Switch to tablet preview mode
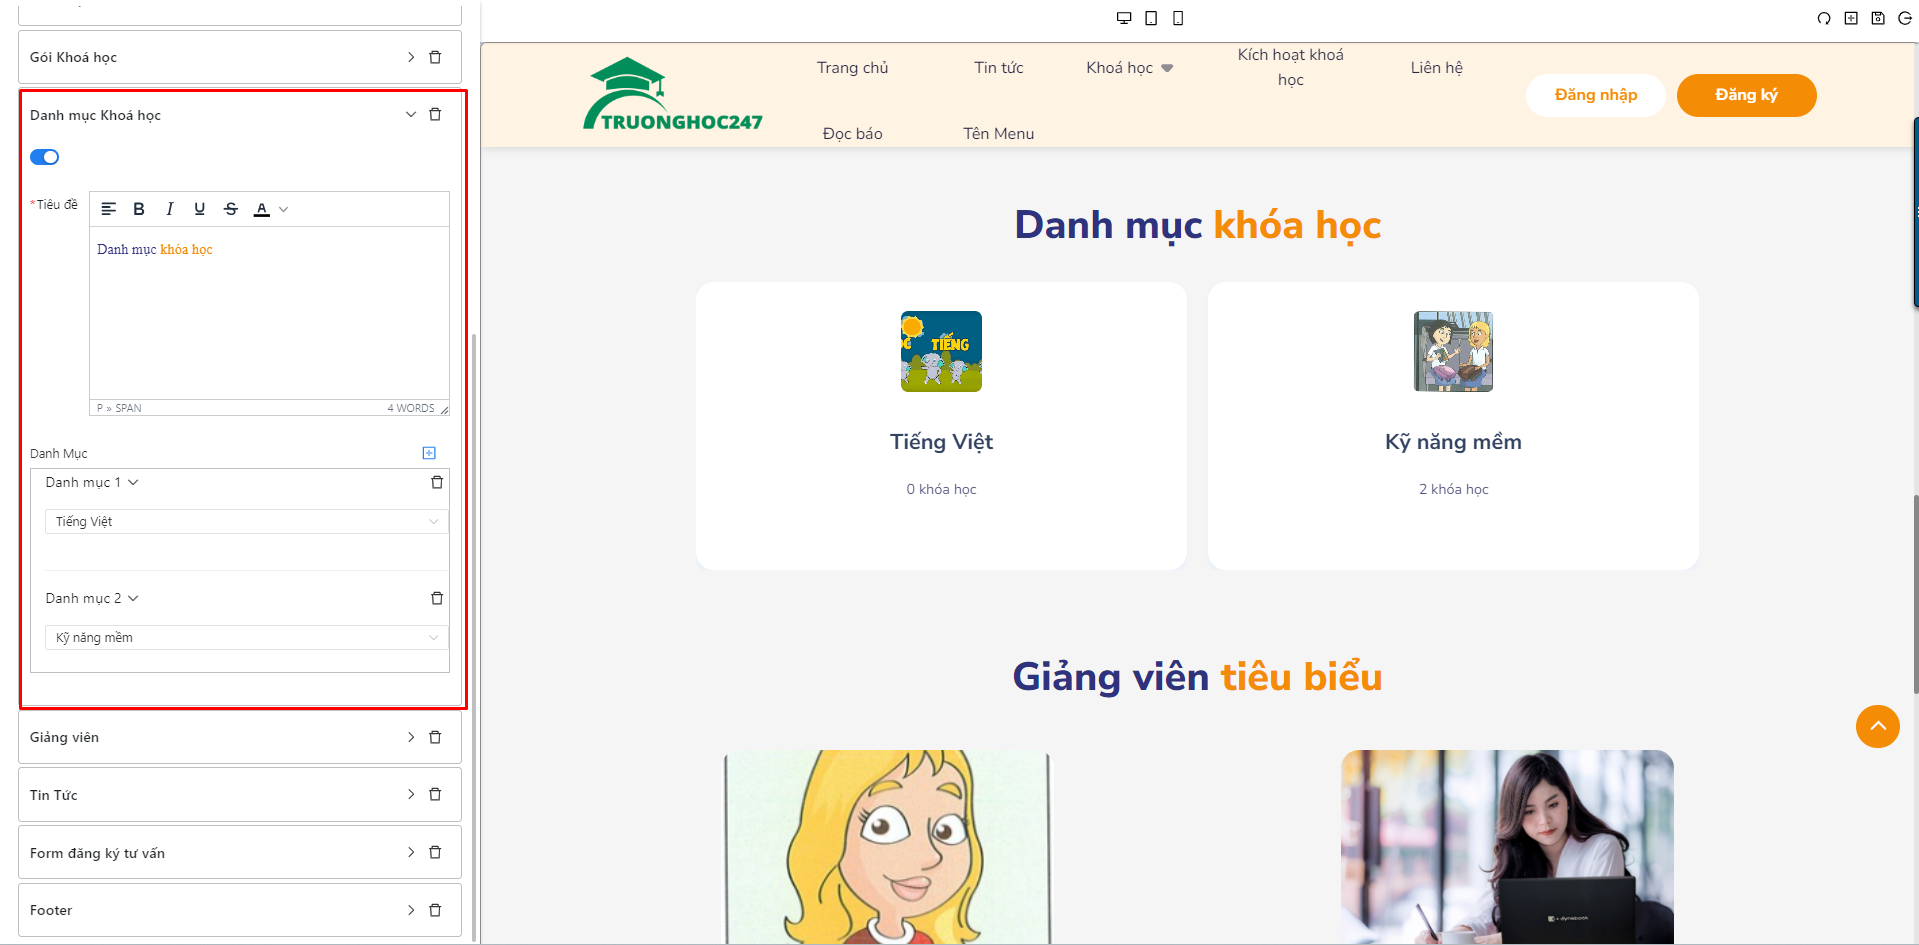The height and width of the screenshot is (945, 1919). 1151,18
